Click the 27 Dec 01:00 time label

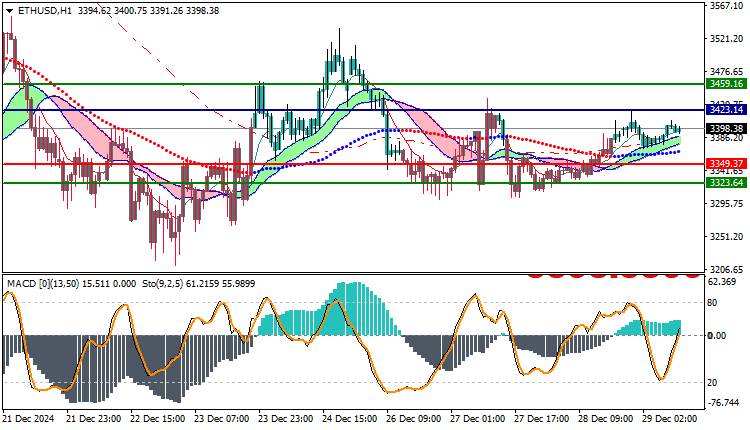[477, 419]
